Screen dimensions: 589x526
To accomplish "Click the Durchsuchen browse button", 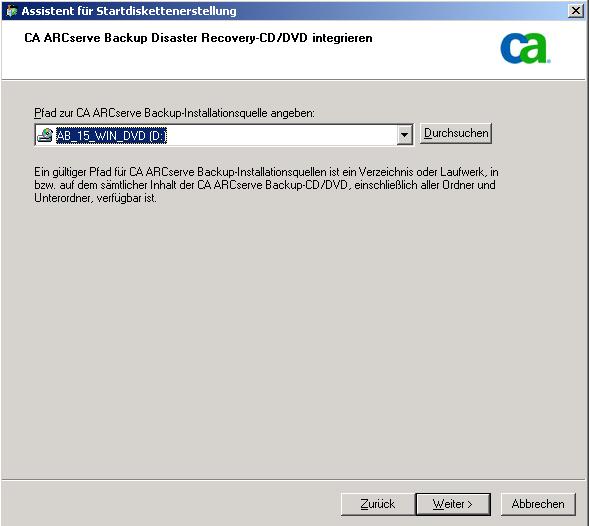I will click(456, 133).
